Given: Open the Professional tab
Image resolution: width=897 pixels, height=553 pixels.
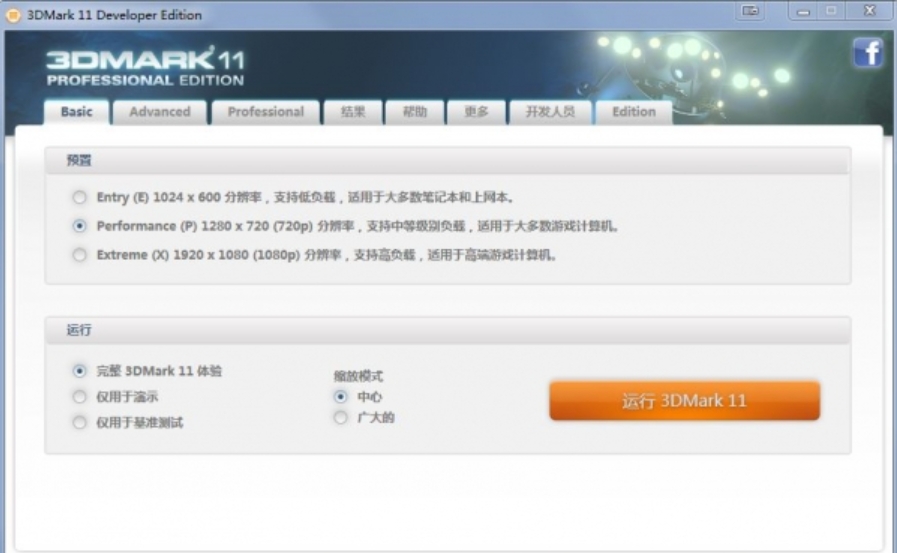Looking at the screenshot, I should (x=266, y=112).
